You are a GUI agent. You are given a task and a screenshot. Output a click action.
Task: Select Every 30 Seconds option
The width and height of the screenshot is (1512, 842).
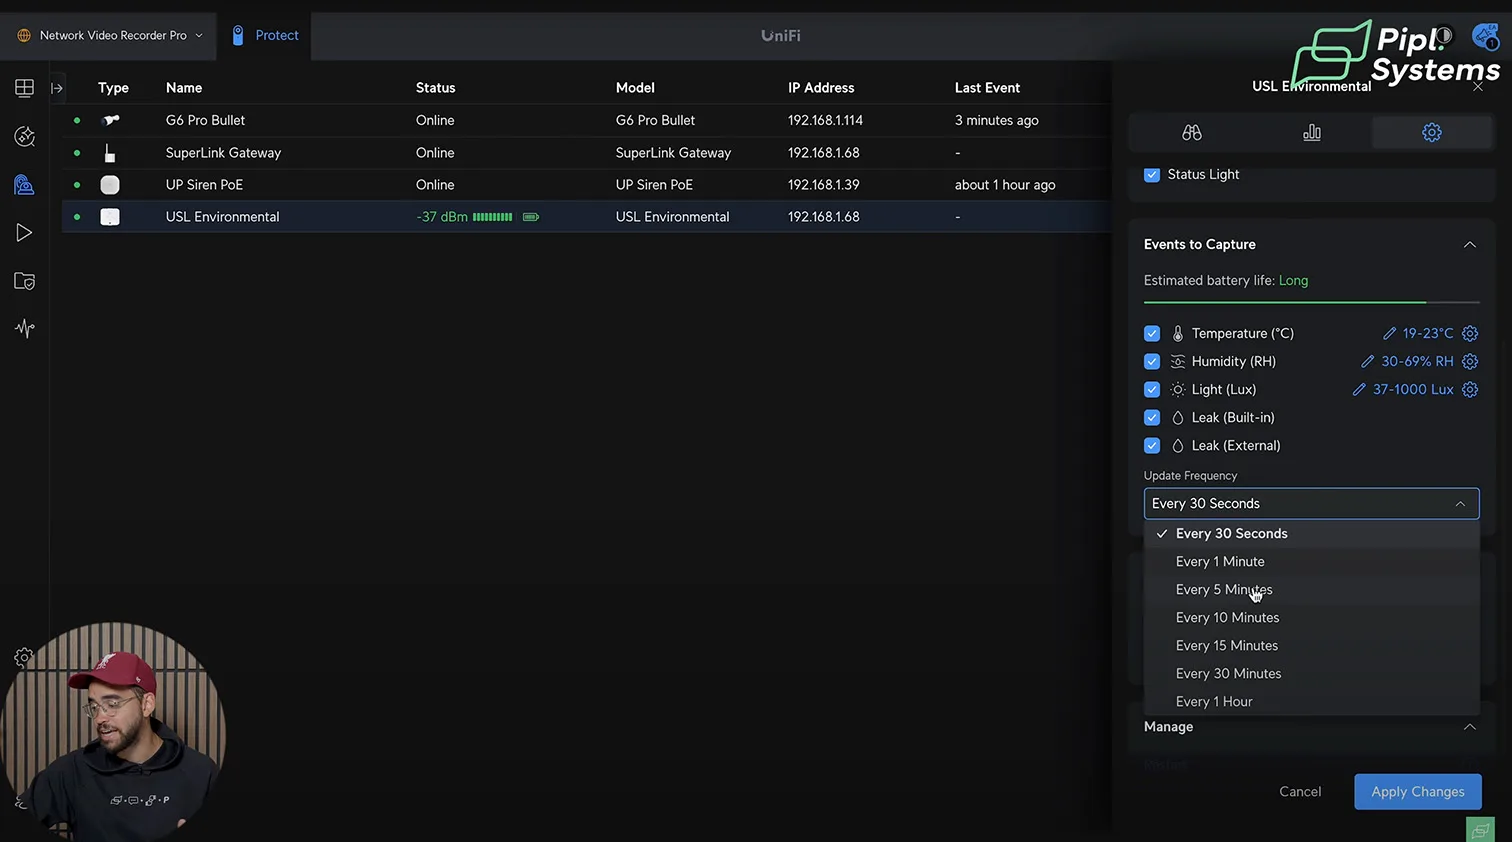click(x=1311, y=534)
